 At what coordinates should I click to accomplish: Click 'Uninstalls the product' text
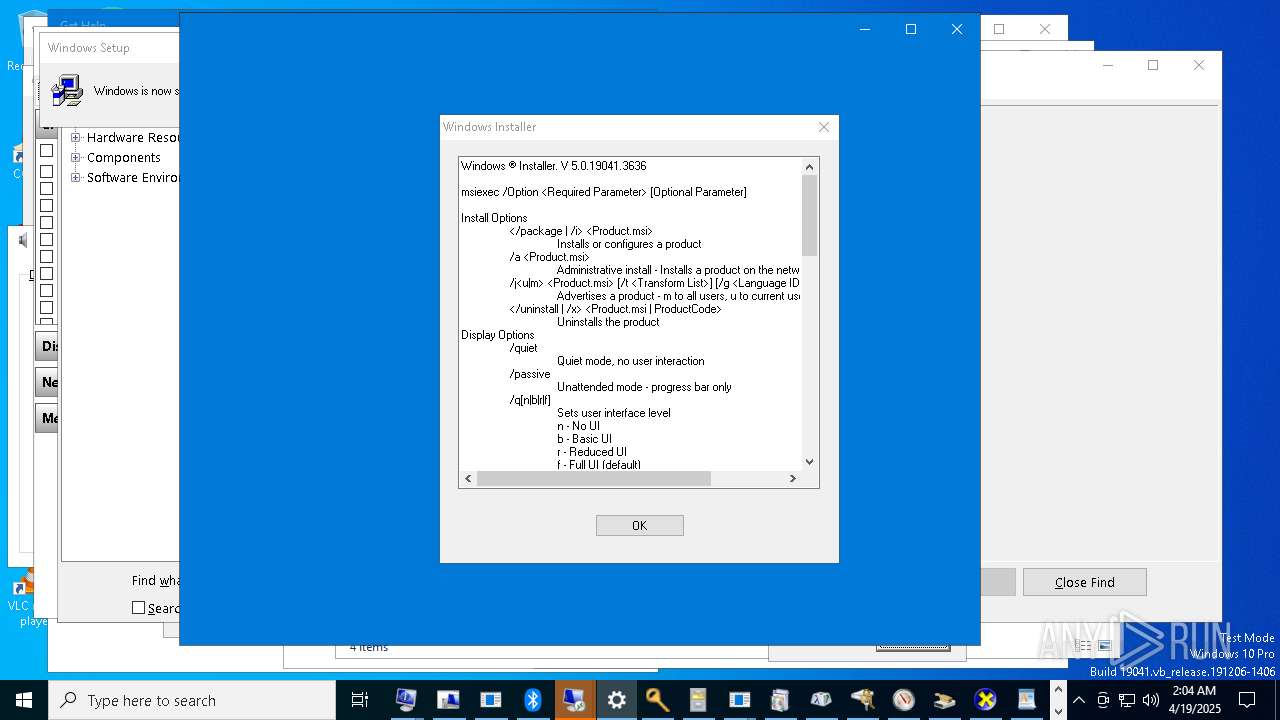608,322
